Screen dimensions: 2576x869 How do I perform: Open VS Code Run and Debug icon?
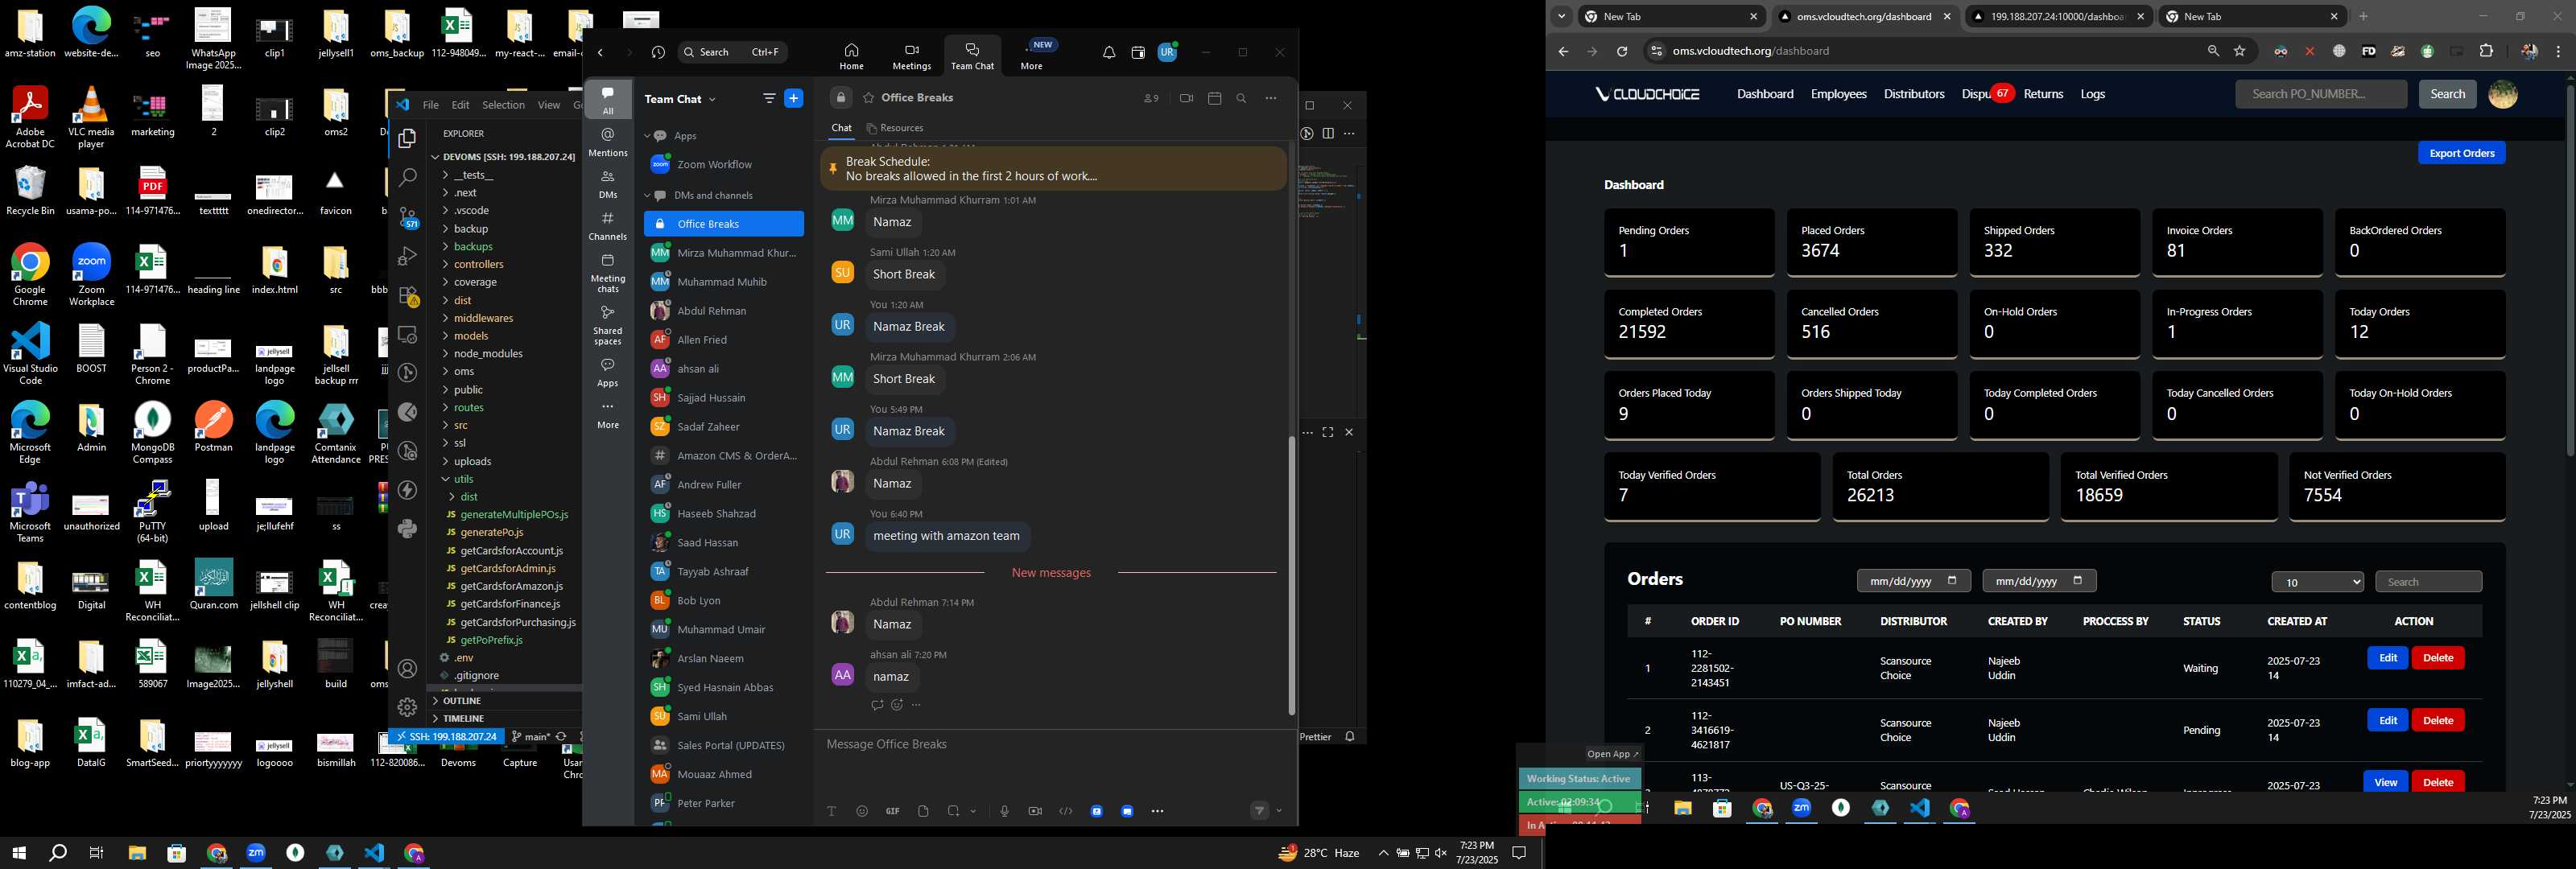[x=407, y=256]
